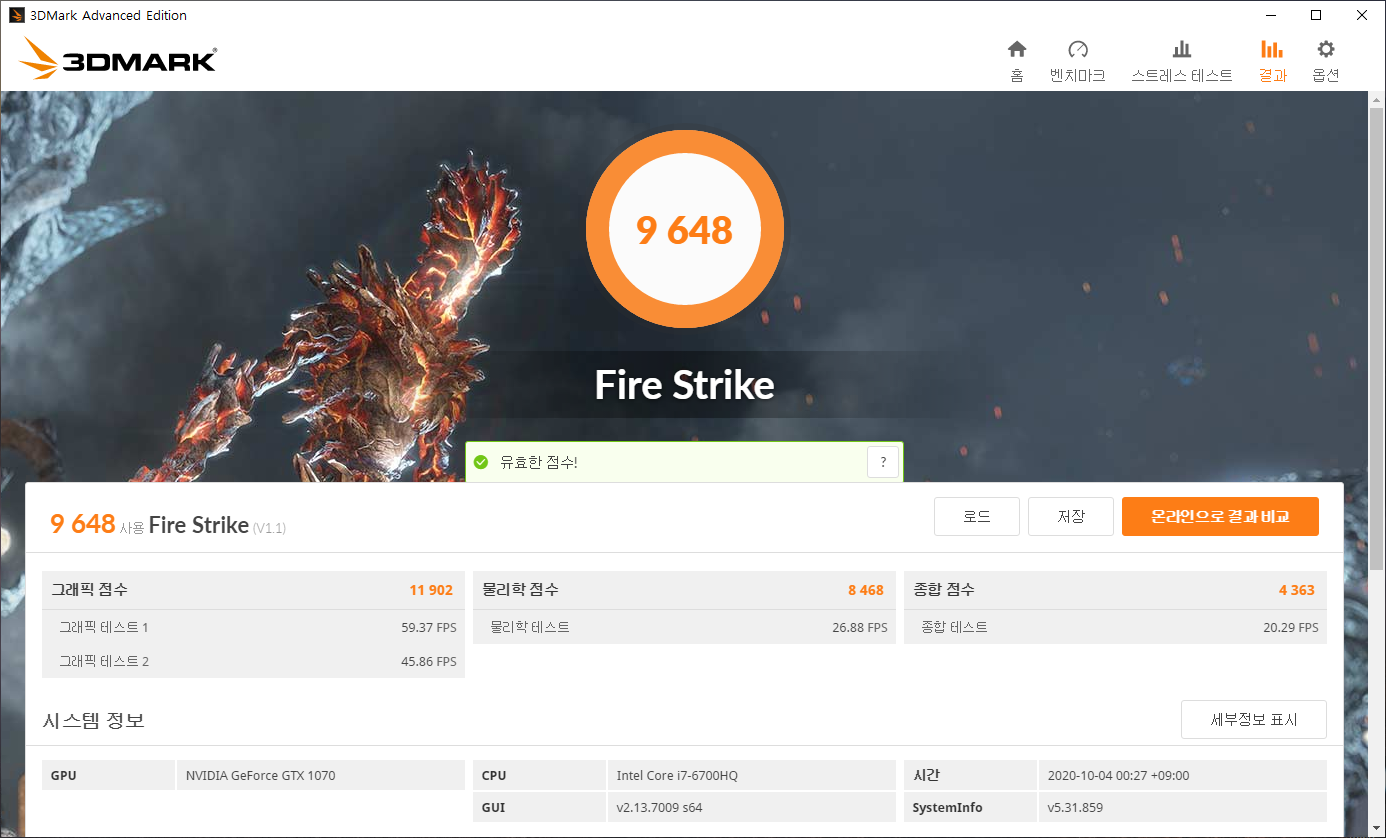The image size is (1386, 838).
Task: Select the 결과 results chart icon
Action: click(1272, 49)
